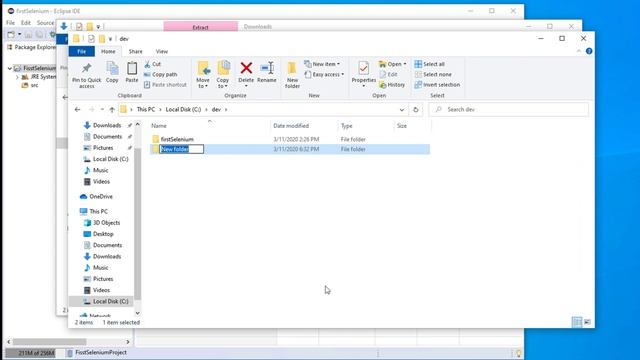Click the Paste ribbon icon
The width and height of the screenshot is (640, 360).
132,68
